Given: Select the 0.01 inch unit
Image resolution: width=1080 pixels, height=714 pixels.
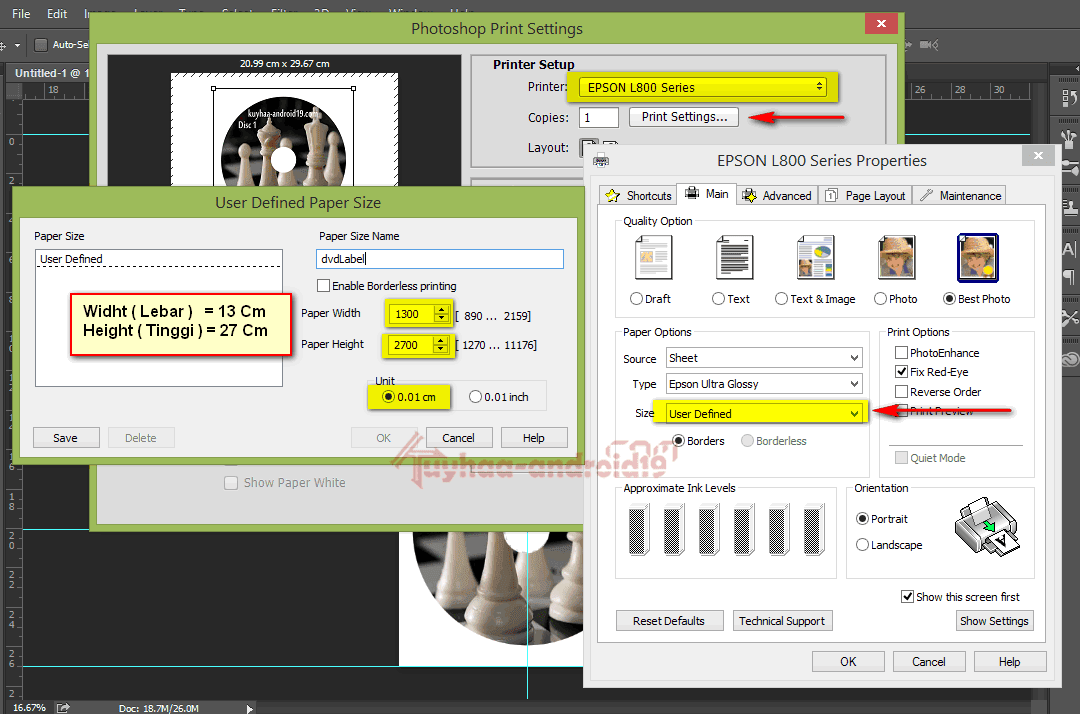Looking at the screenshot, I should [475, 397].
